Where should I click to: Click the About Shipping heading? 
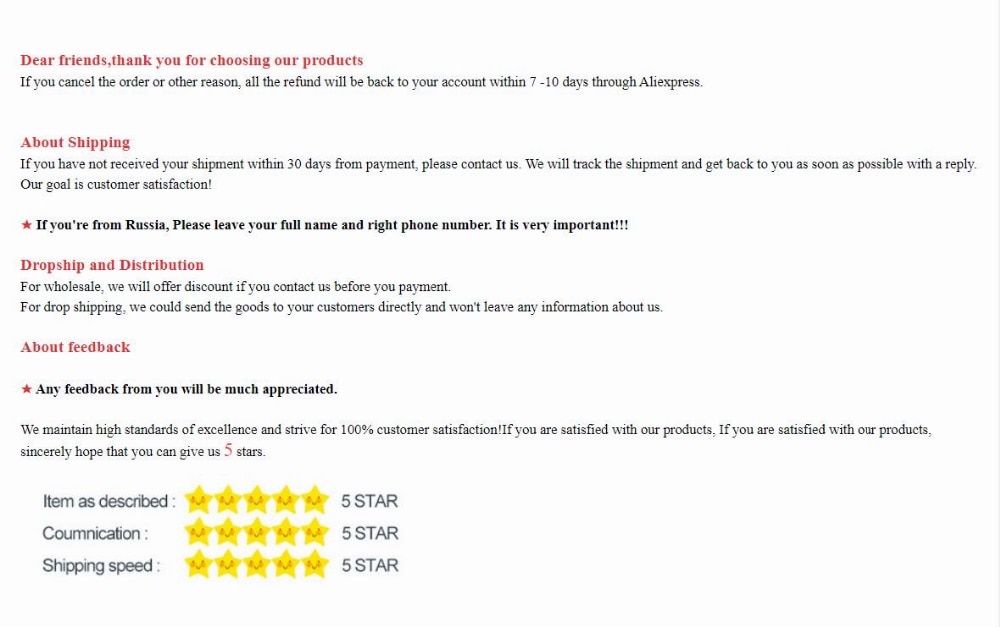pos(75,142)
